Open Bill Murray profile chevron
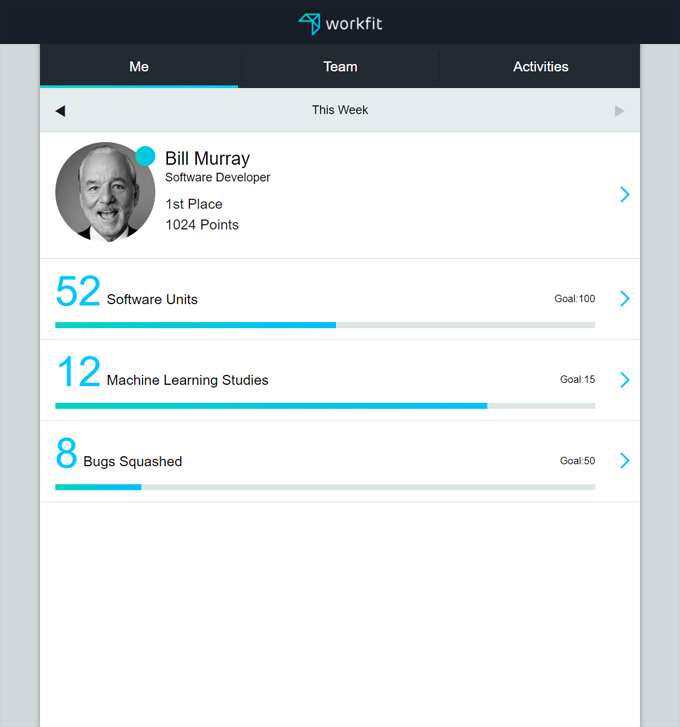The image size is (680, 727). (624, 194)
